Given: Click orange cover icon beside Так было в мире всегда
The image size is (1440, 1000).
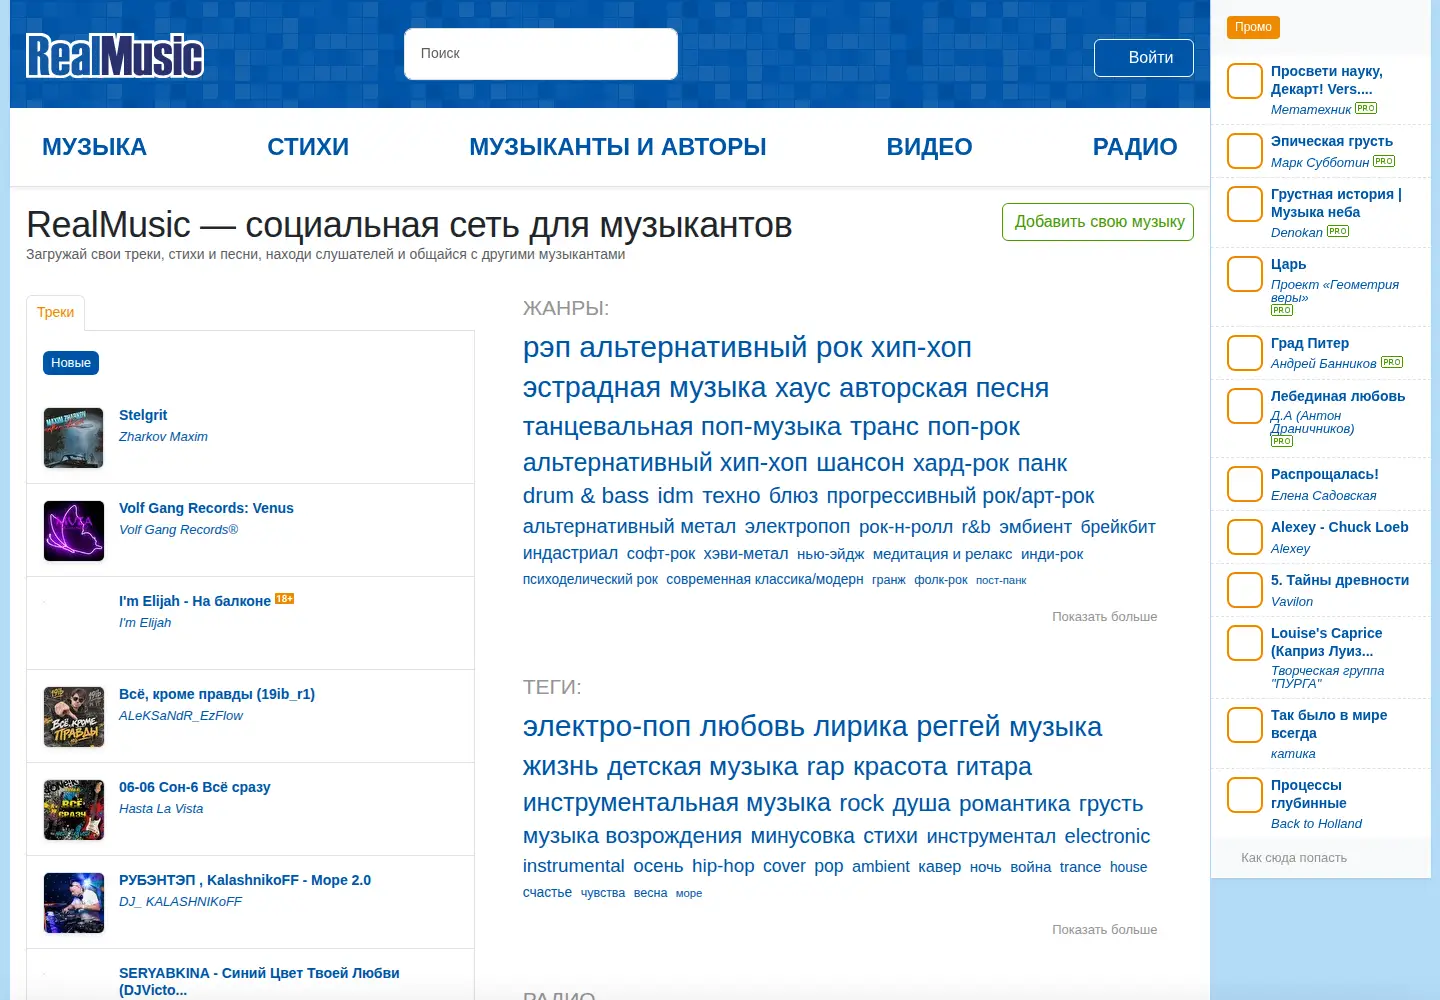Looking at the screenshot, I should coord(1245,725).
